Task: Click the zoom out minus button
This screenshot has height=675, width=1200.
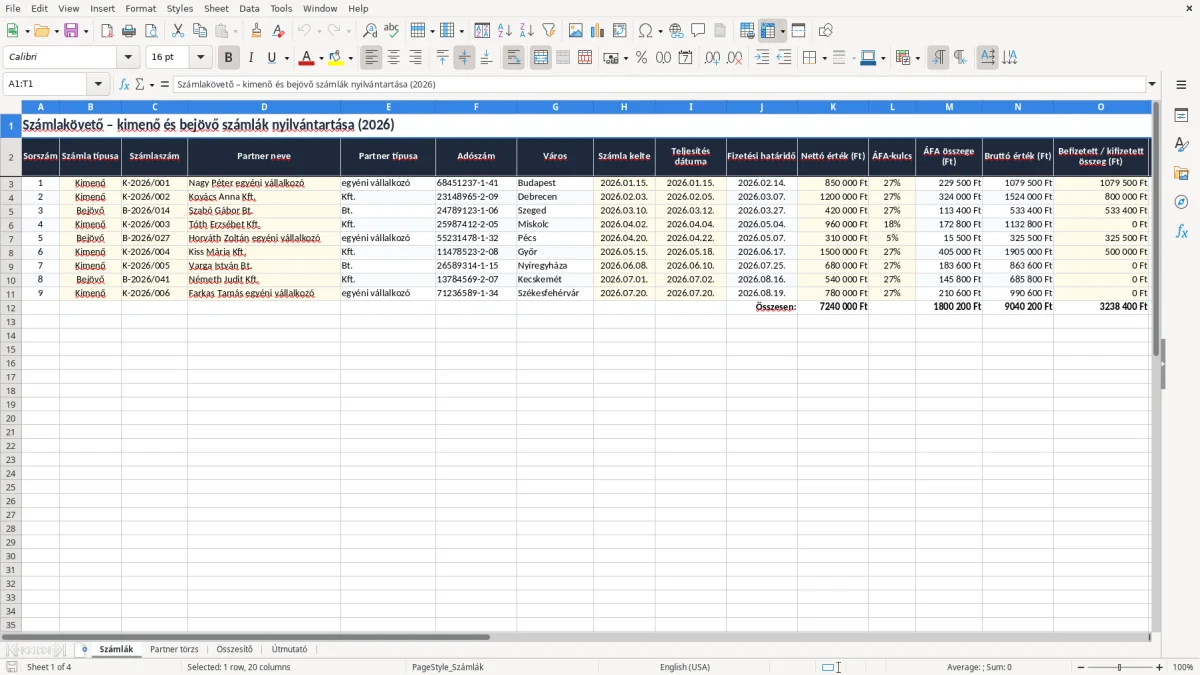Action: [x=1081, y=667]
